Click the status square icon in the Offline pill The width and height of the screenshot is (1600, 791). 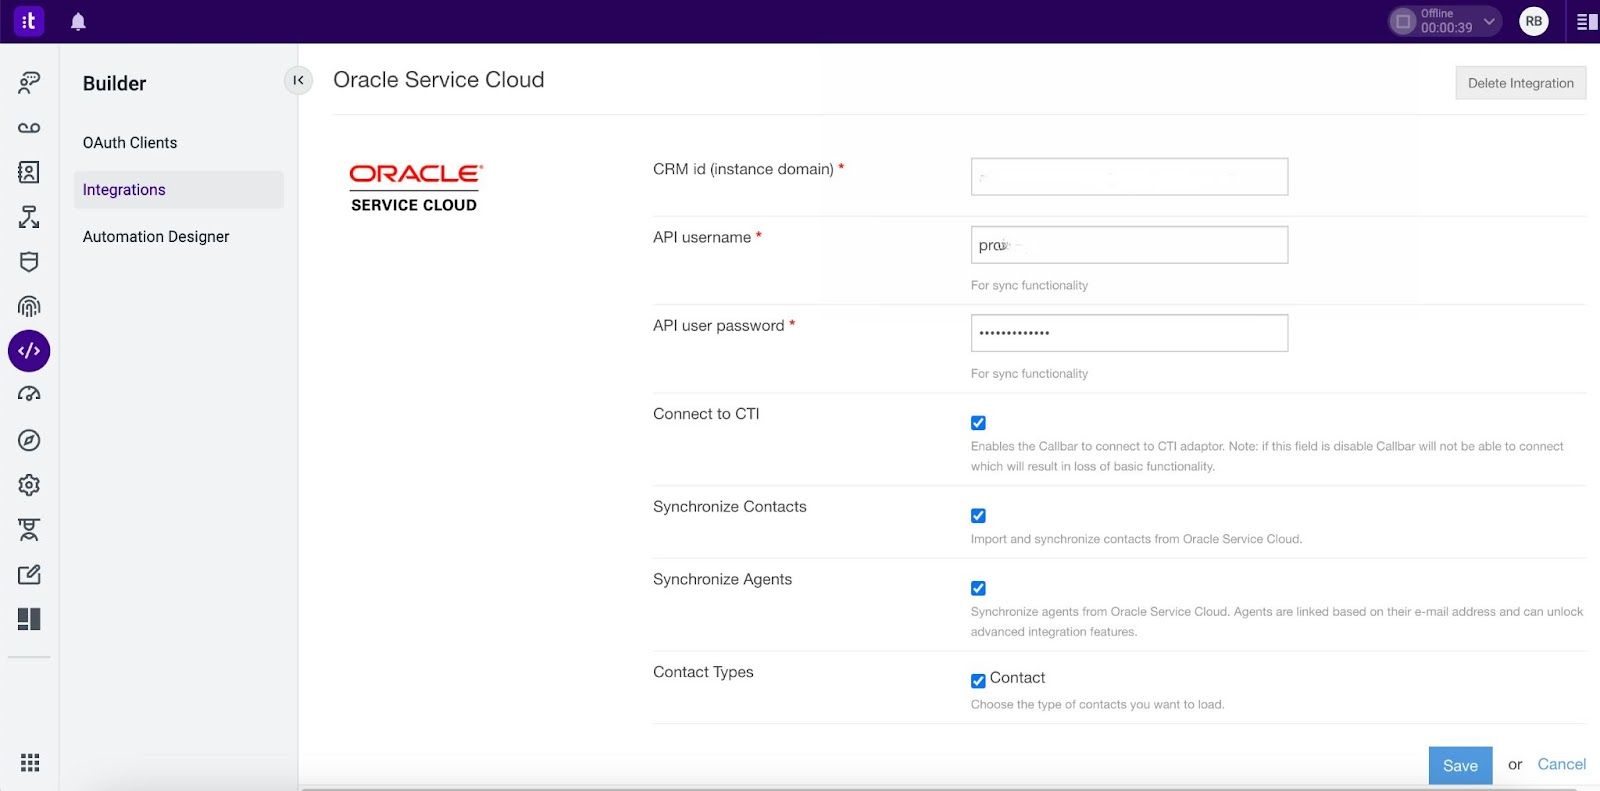point(1403,21)
